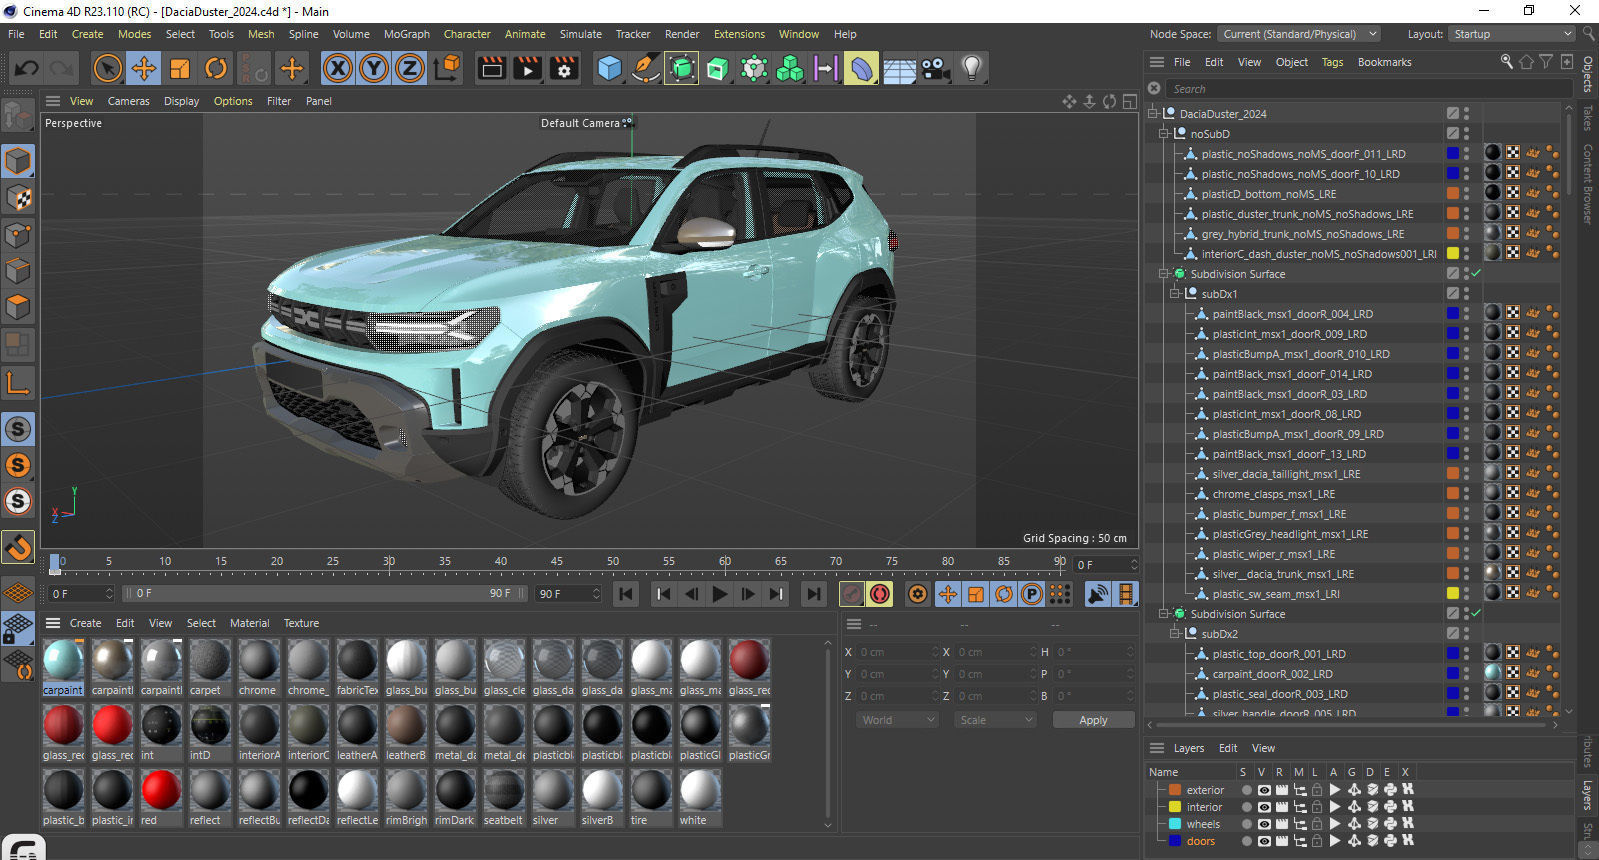The image size is (1599, 860).
Task: Open viewport Cameras menu
Action: [129, 101]
